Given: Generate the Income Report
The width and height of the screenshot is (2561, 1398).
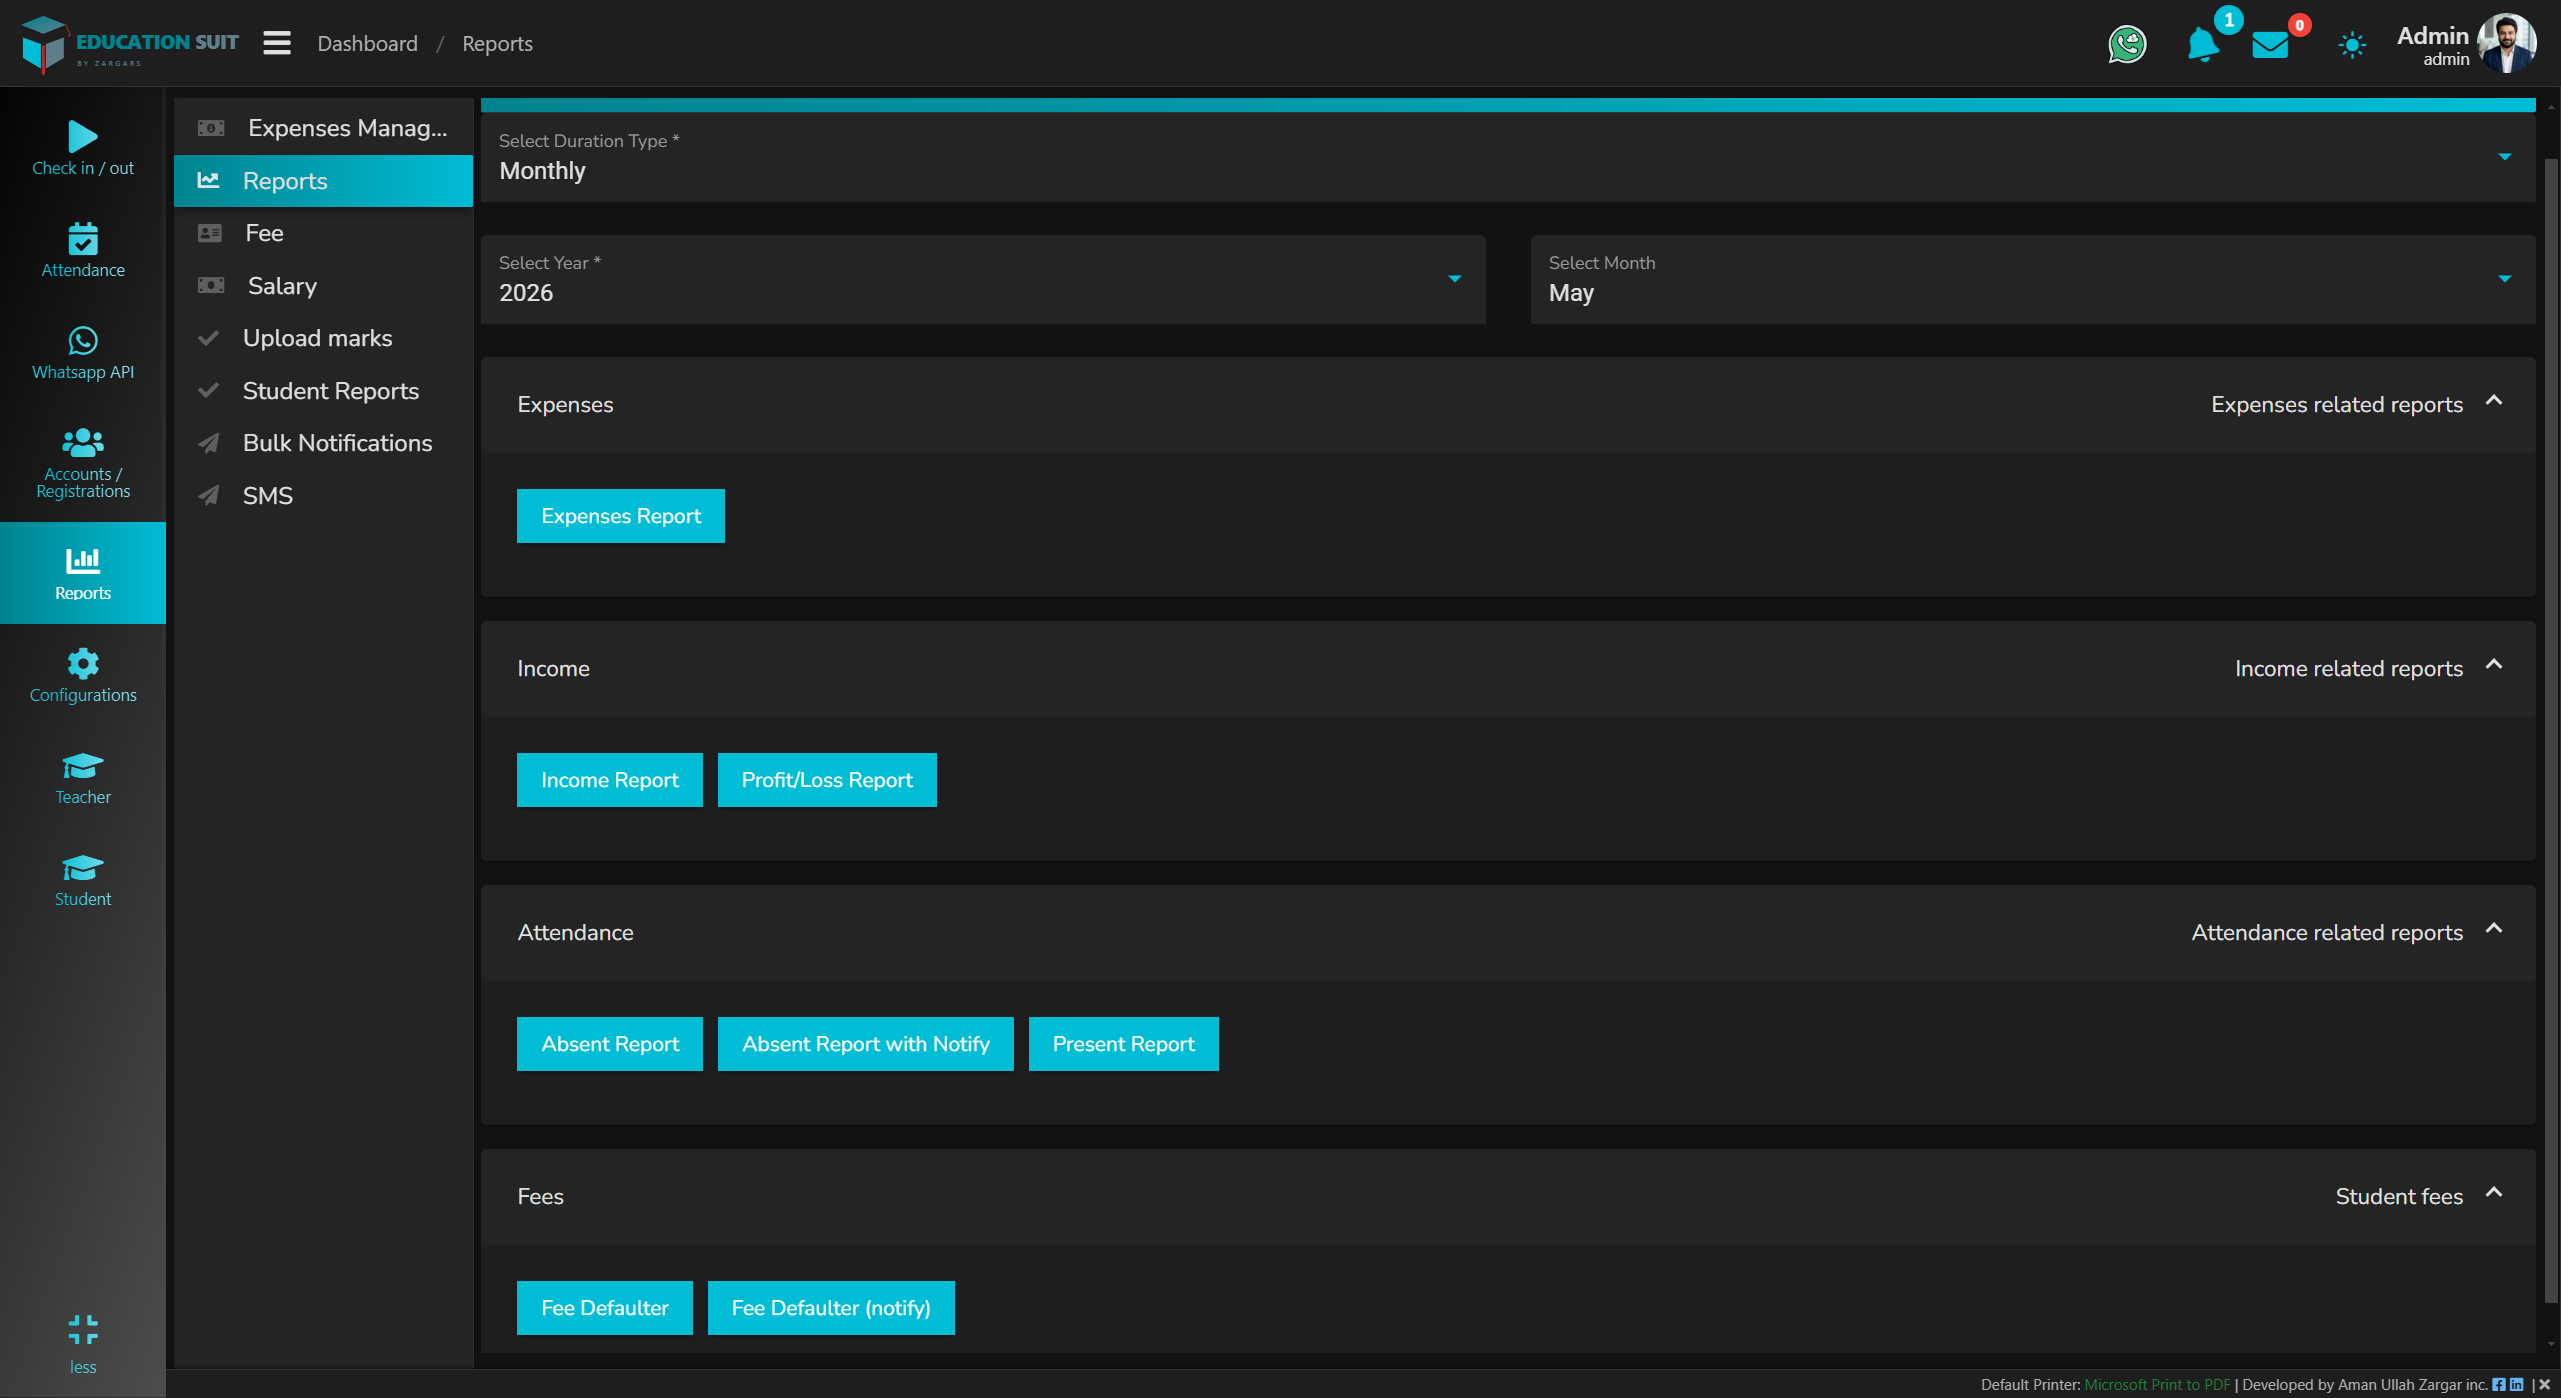Looking at the screenshot, I should [x=610, y=780].
